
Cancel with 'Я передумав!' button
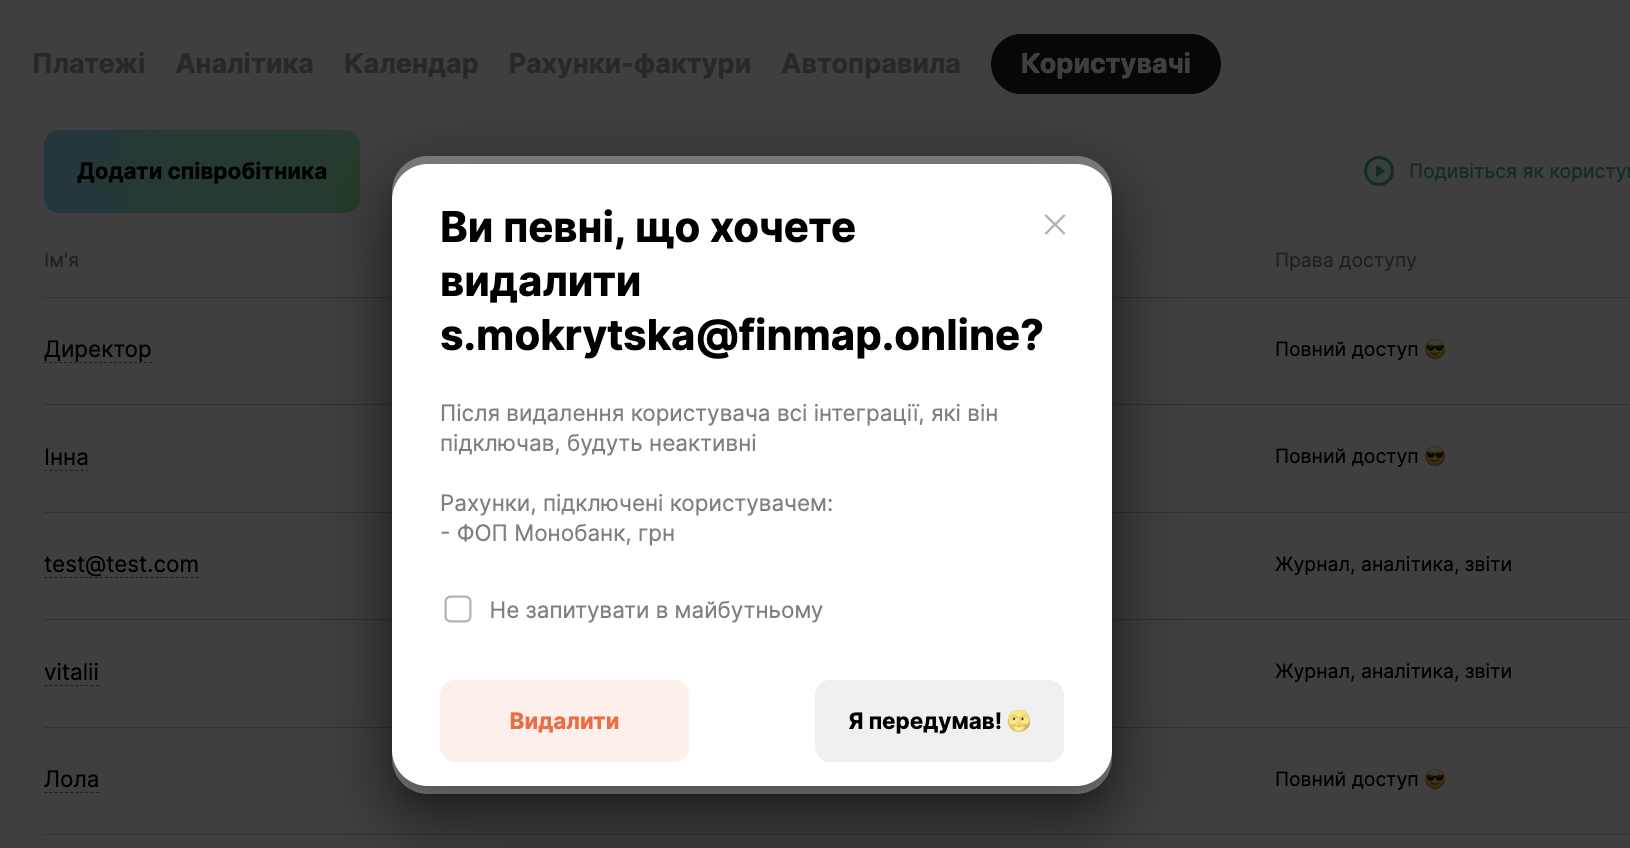[939, 721]
